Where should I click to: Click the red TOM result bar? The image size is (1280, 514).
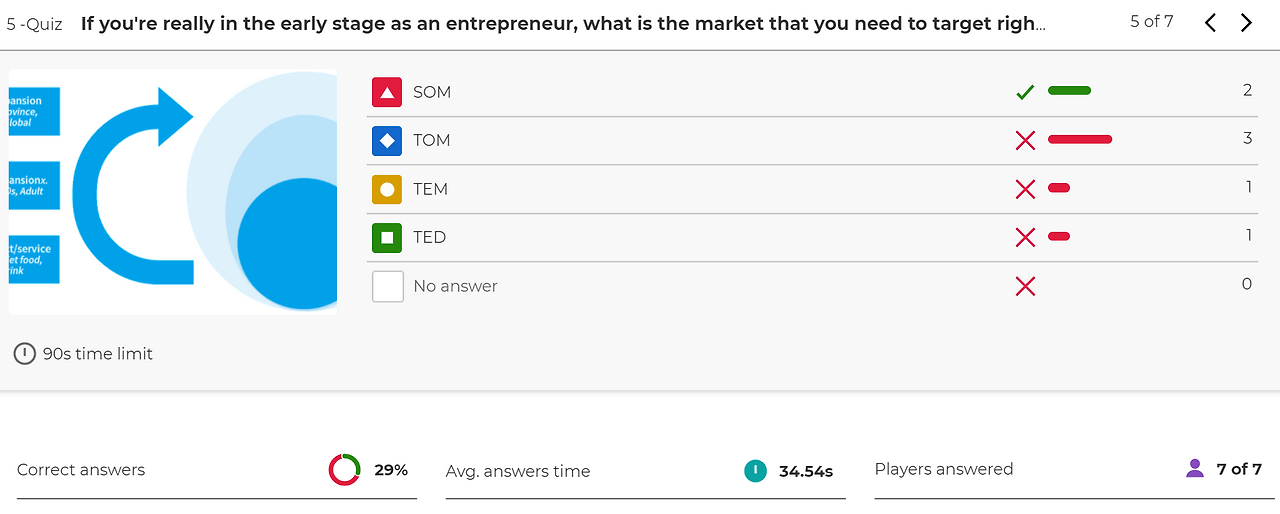(x=1080, y=139)
